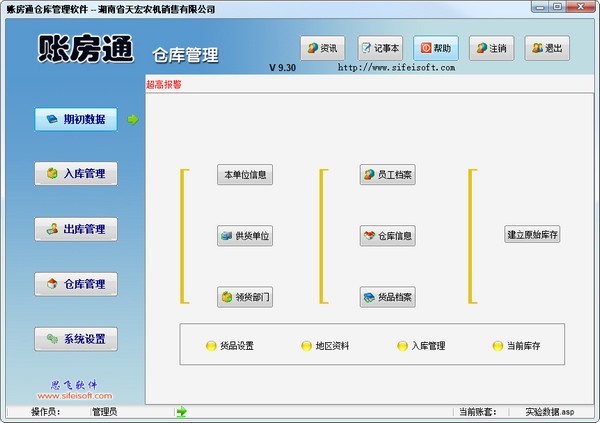This screenshot has width=600, height=423.
Task: Open 领货部门 department module
Action: click(x=245, y=297)
